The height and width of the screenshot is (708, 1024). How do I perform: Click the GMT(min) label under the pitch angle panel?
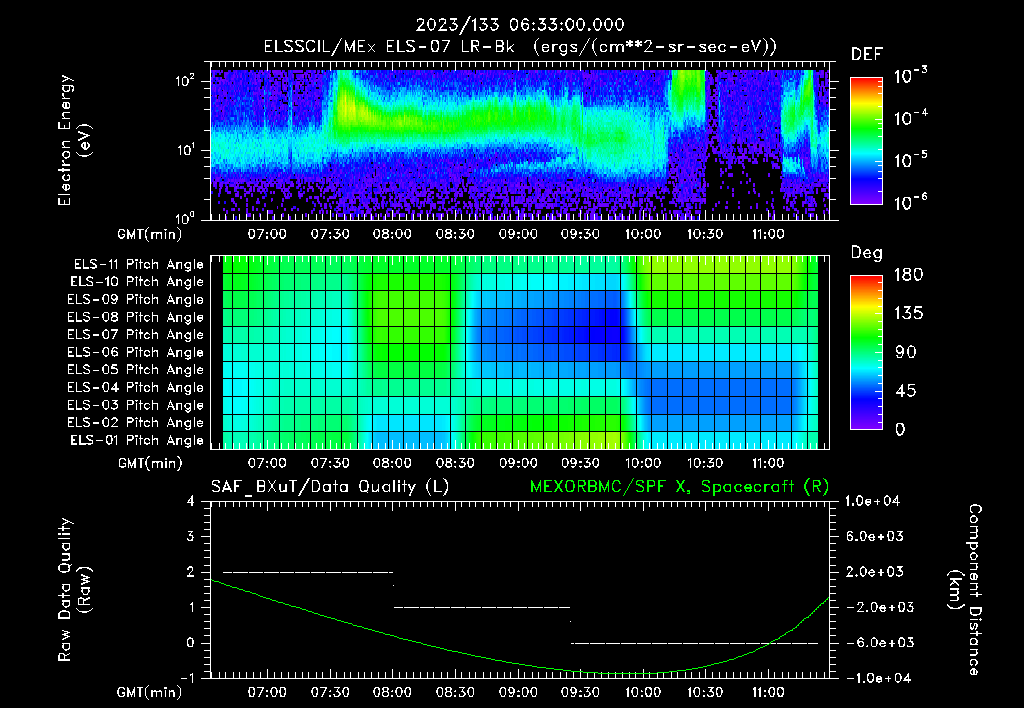pos(150,464)
